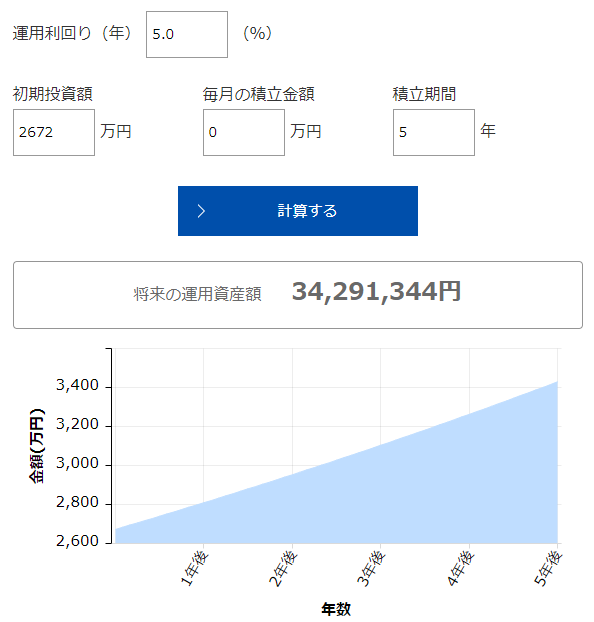594x622 pixels.
Task: Click the 3,000 y-axis label
Action: tap(77, 463)
